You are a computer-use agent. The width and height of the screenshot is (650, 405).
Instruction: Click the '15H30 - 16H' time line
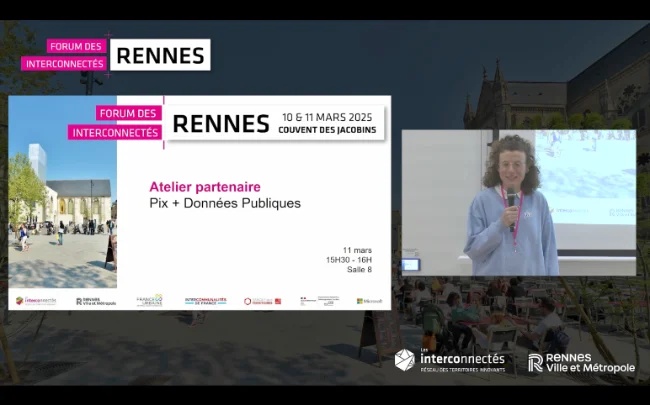pyautogui.click(x=349, y=260)
